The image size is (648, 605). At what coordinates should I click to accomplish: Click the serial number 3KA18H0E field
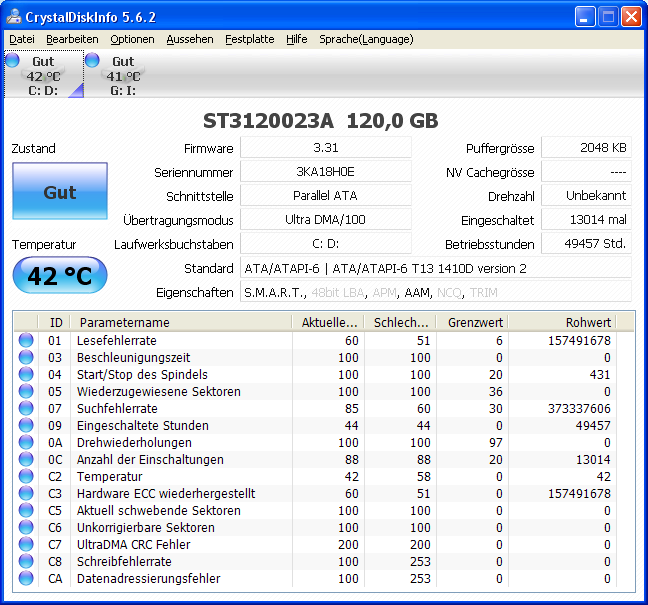click(x=326, y=171)
